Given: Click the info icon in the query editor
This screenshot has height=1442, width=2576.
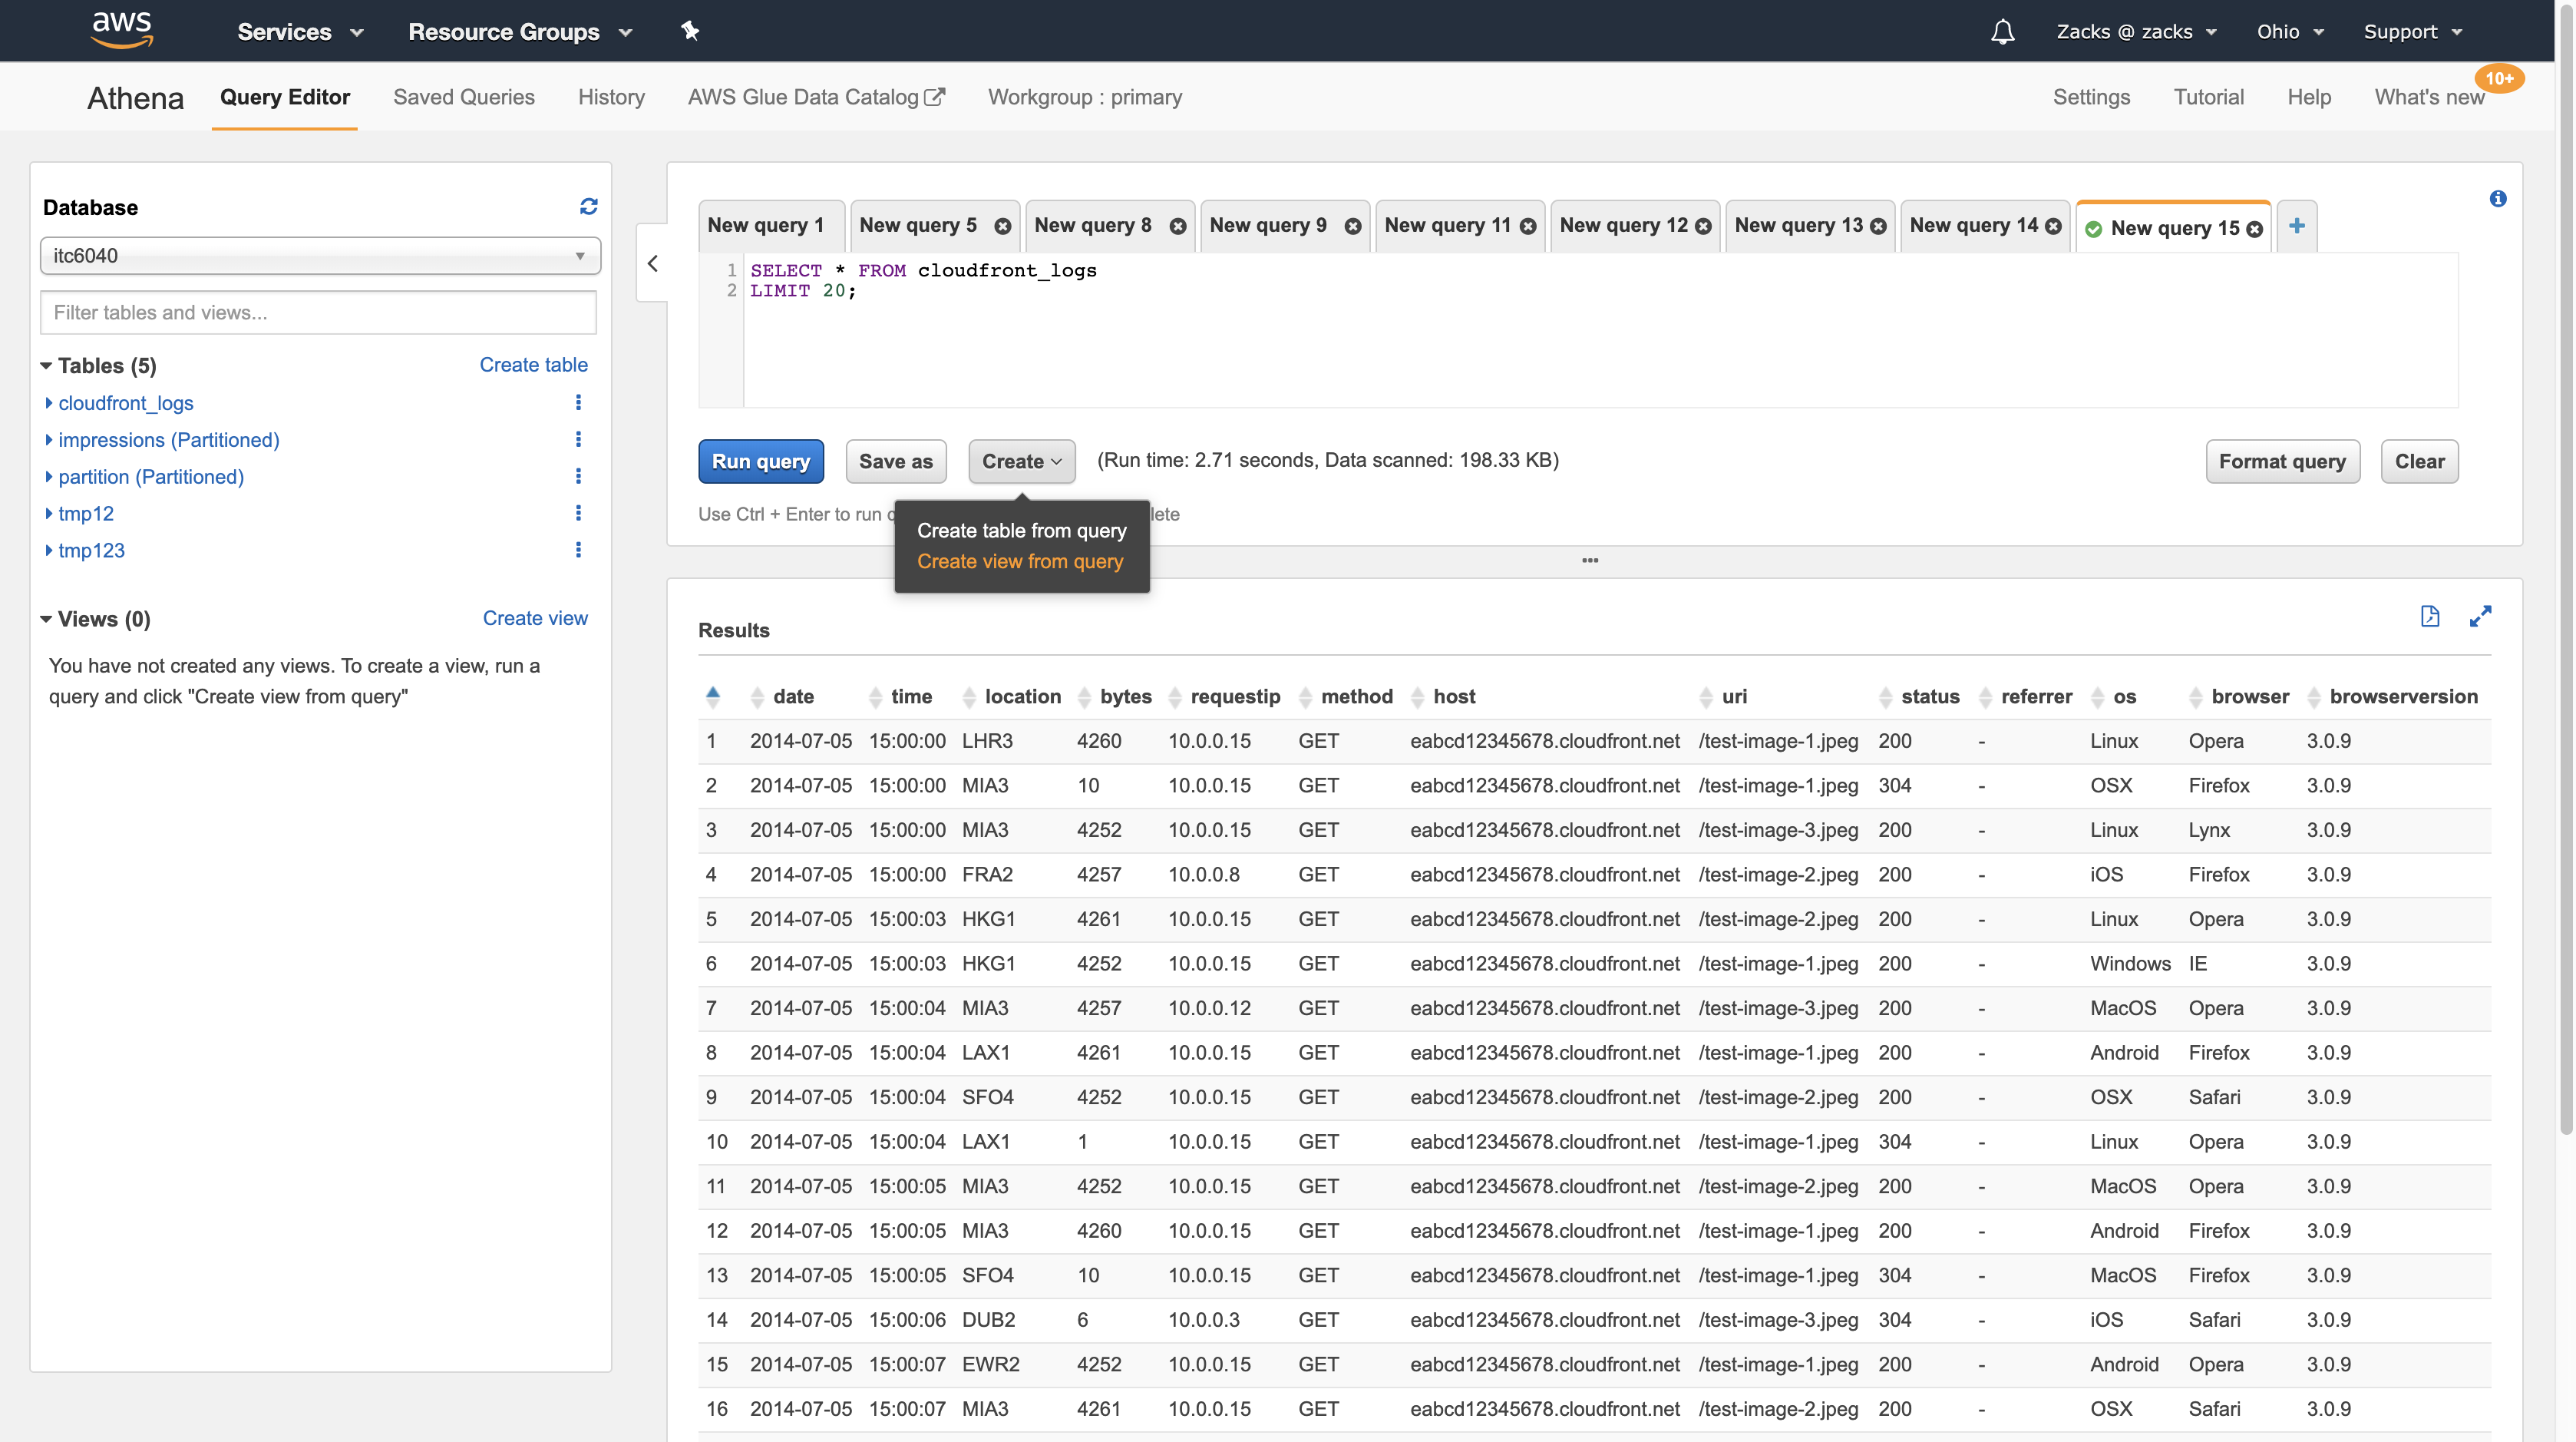Looking at the screenshot, I should (2497, 199).
